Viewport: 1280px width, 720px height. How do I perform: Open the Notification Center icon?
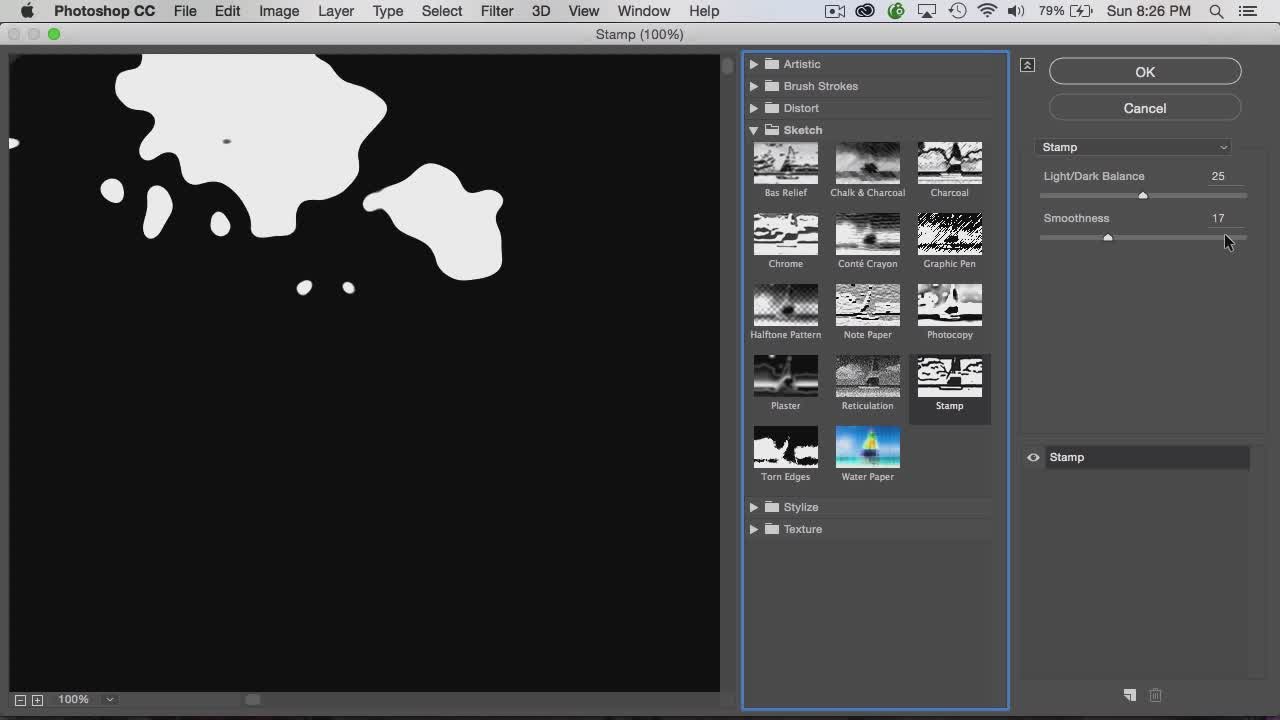[x=1247, y=11]
